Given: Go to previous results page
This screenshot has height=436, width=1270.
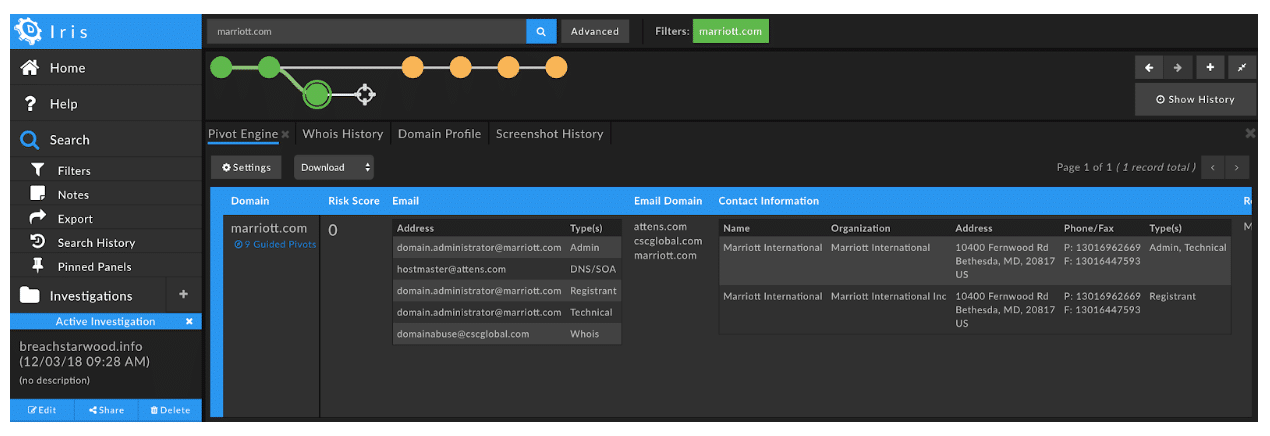Looking at the screenshot, I should click(x=1212, y=167).
